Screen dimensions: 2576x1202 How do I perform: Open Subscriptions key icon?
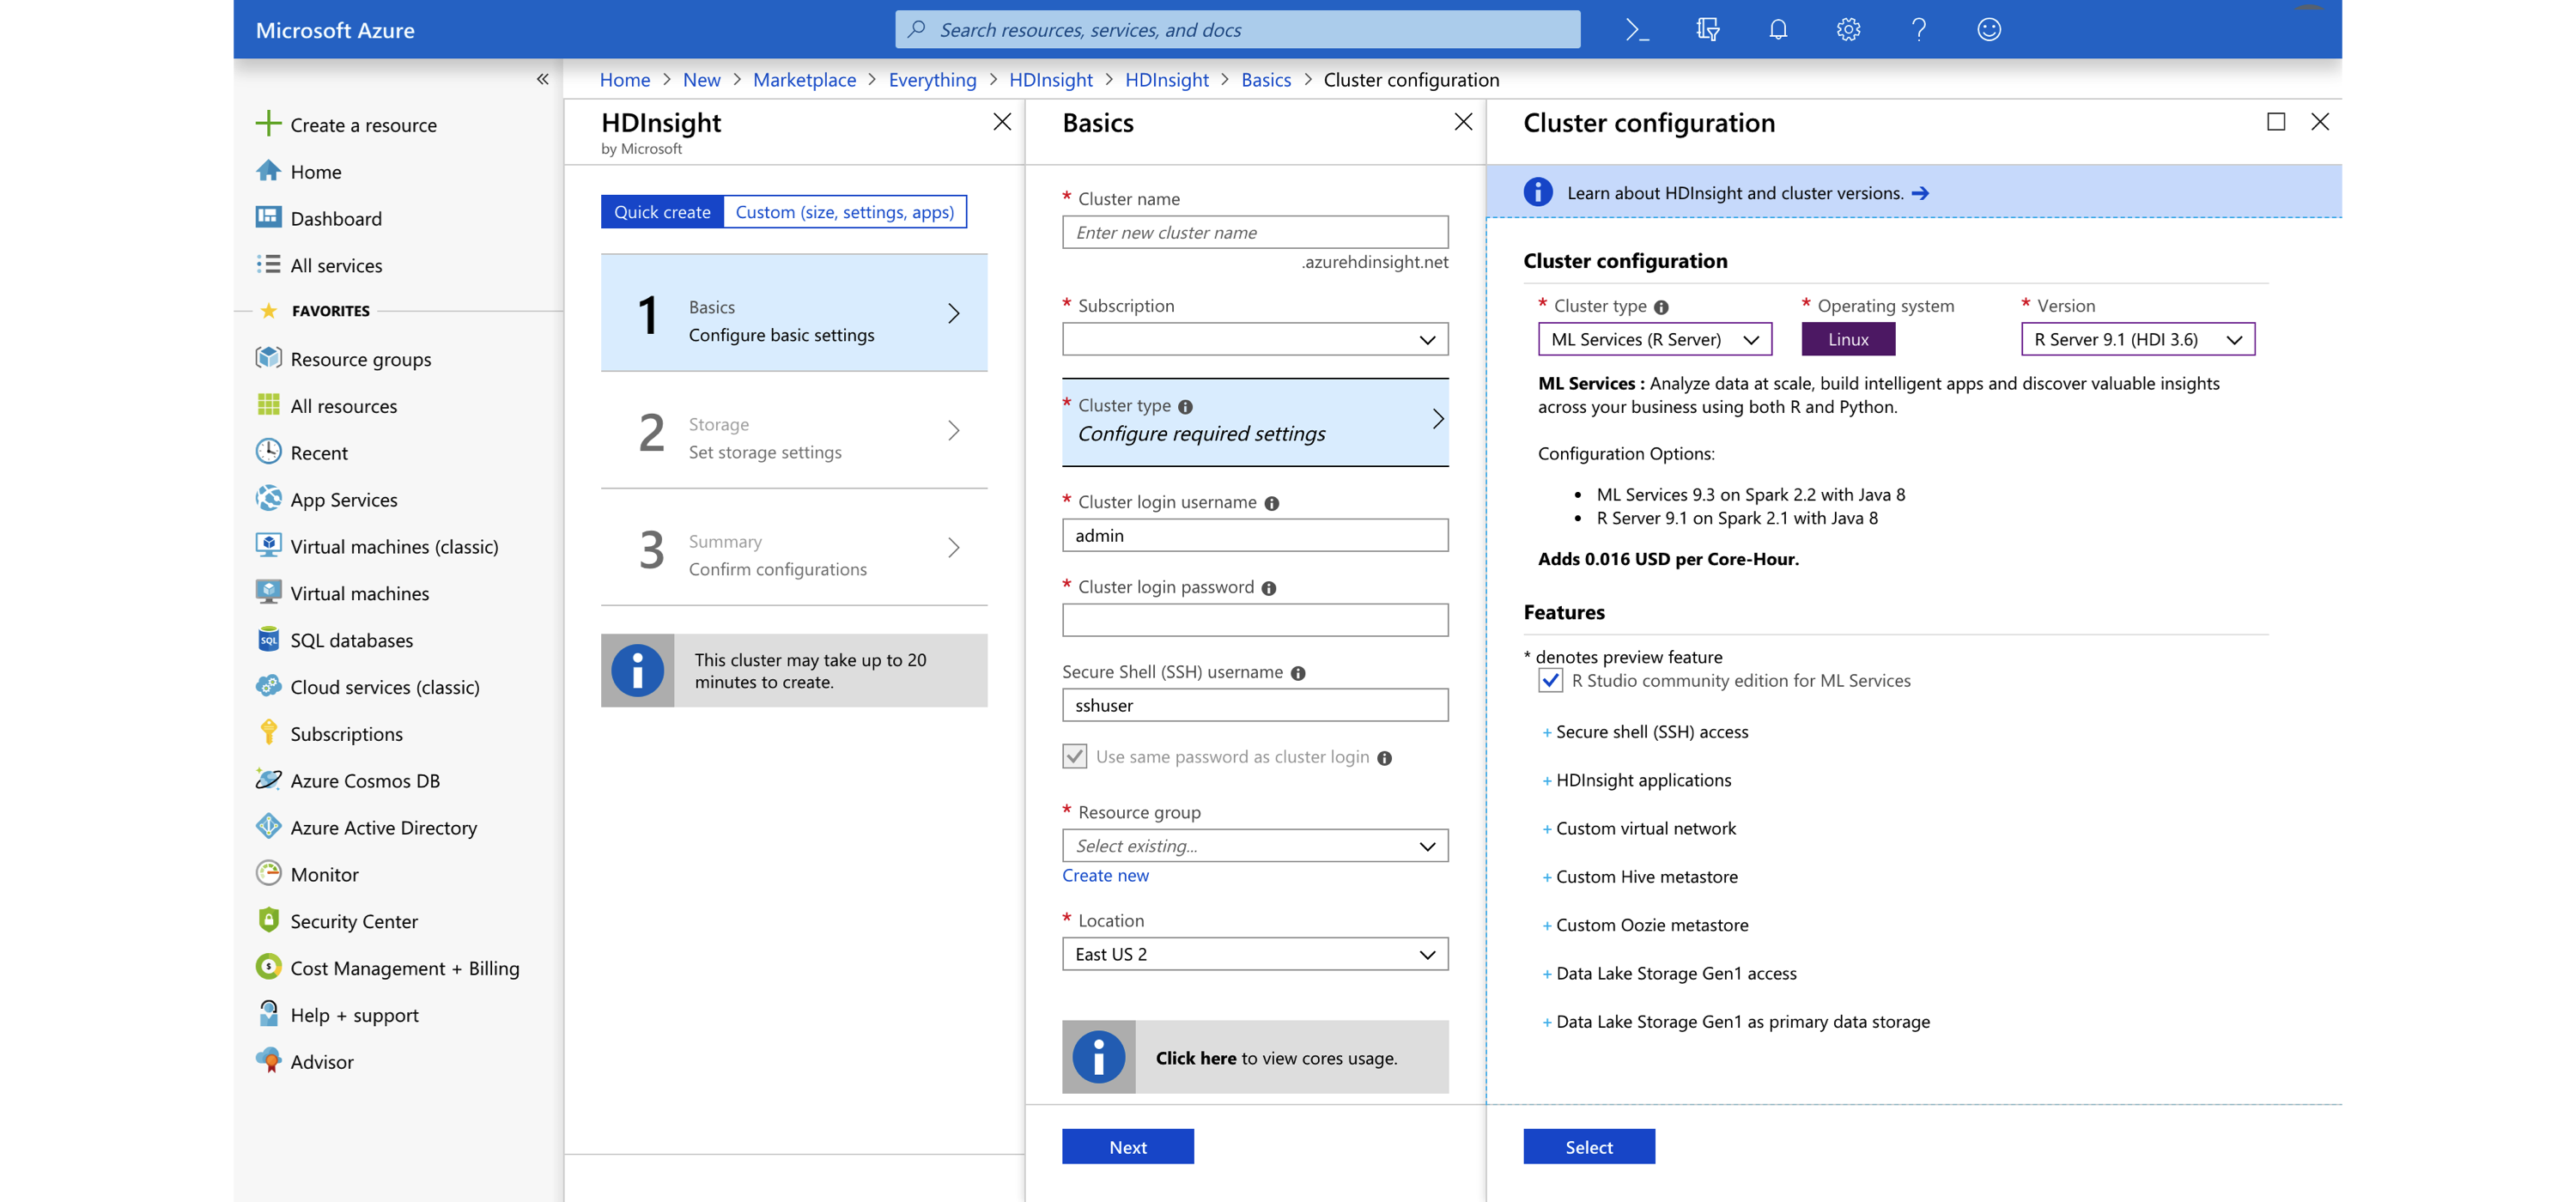[x=268, y=733]
